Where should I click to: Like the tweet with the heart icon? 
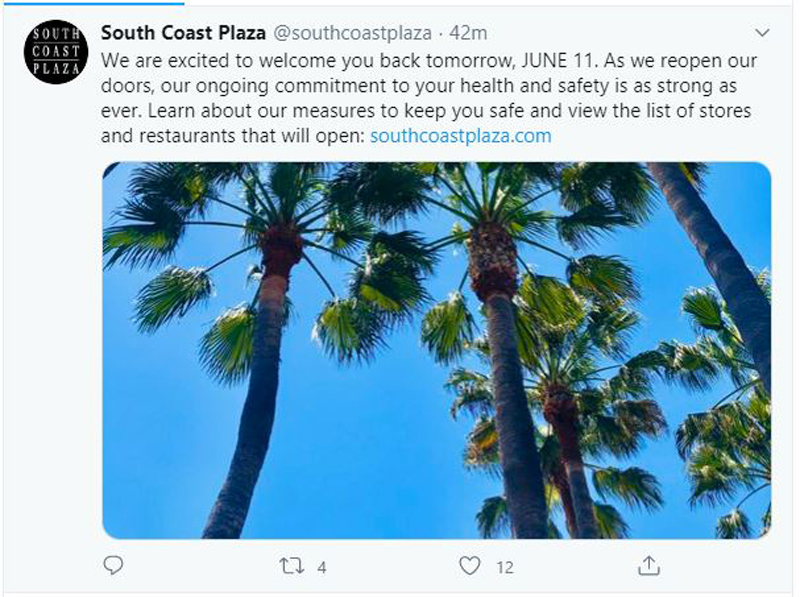[x=469, y=566]
